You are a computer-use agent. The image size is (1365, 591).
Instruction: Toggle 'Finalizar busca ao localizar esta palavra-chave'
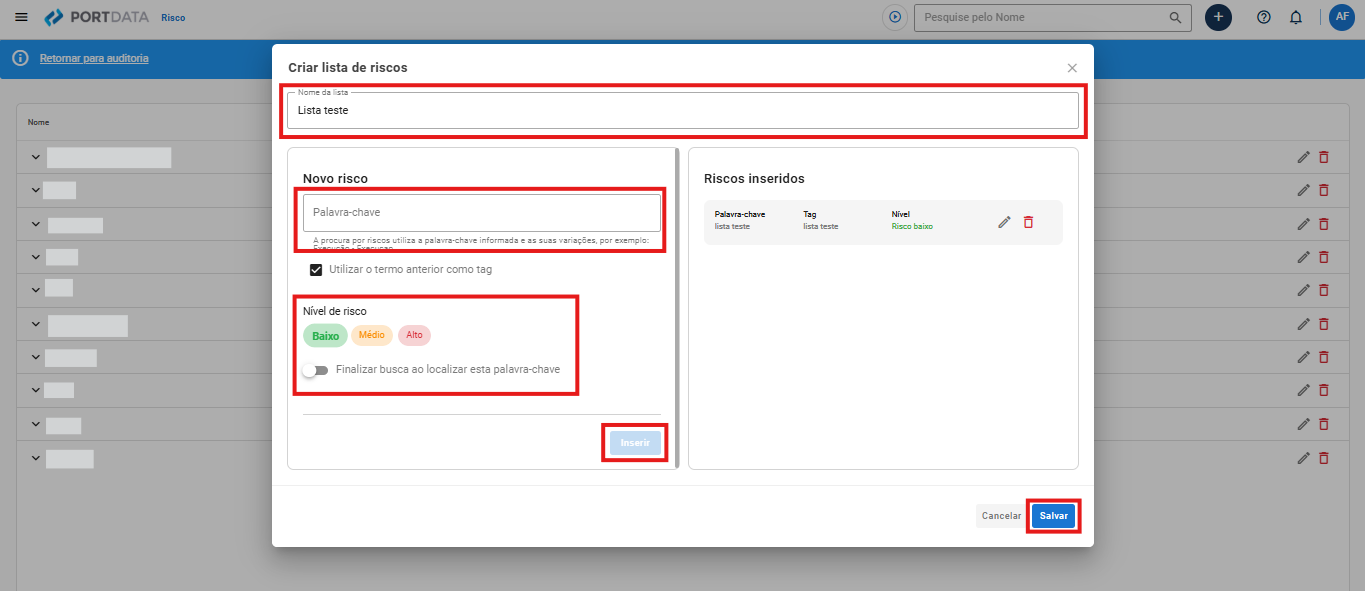(x=315, y=370)
